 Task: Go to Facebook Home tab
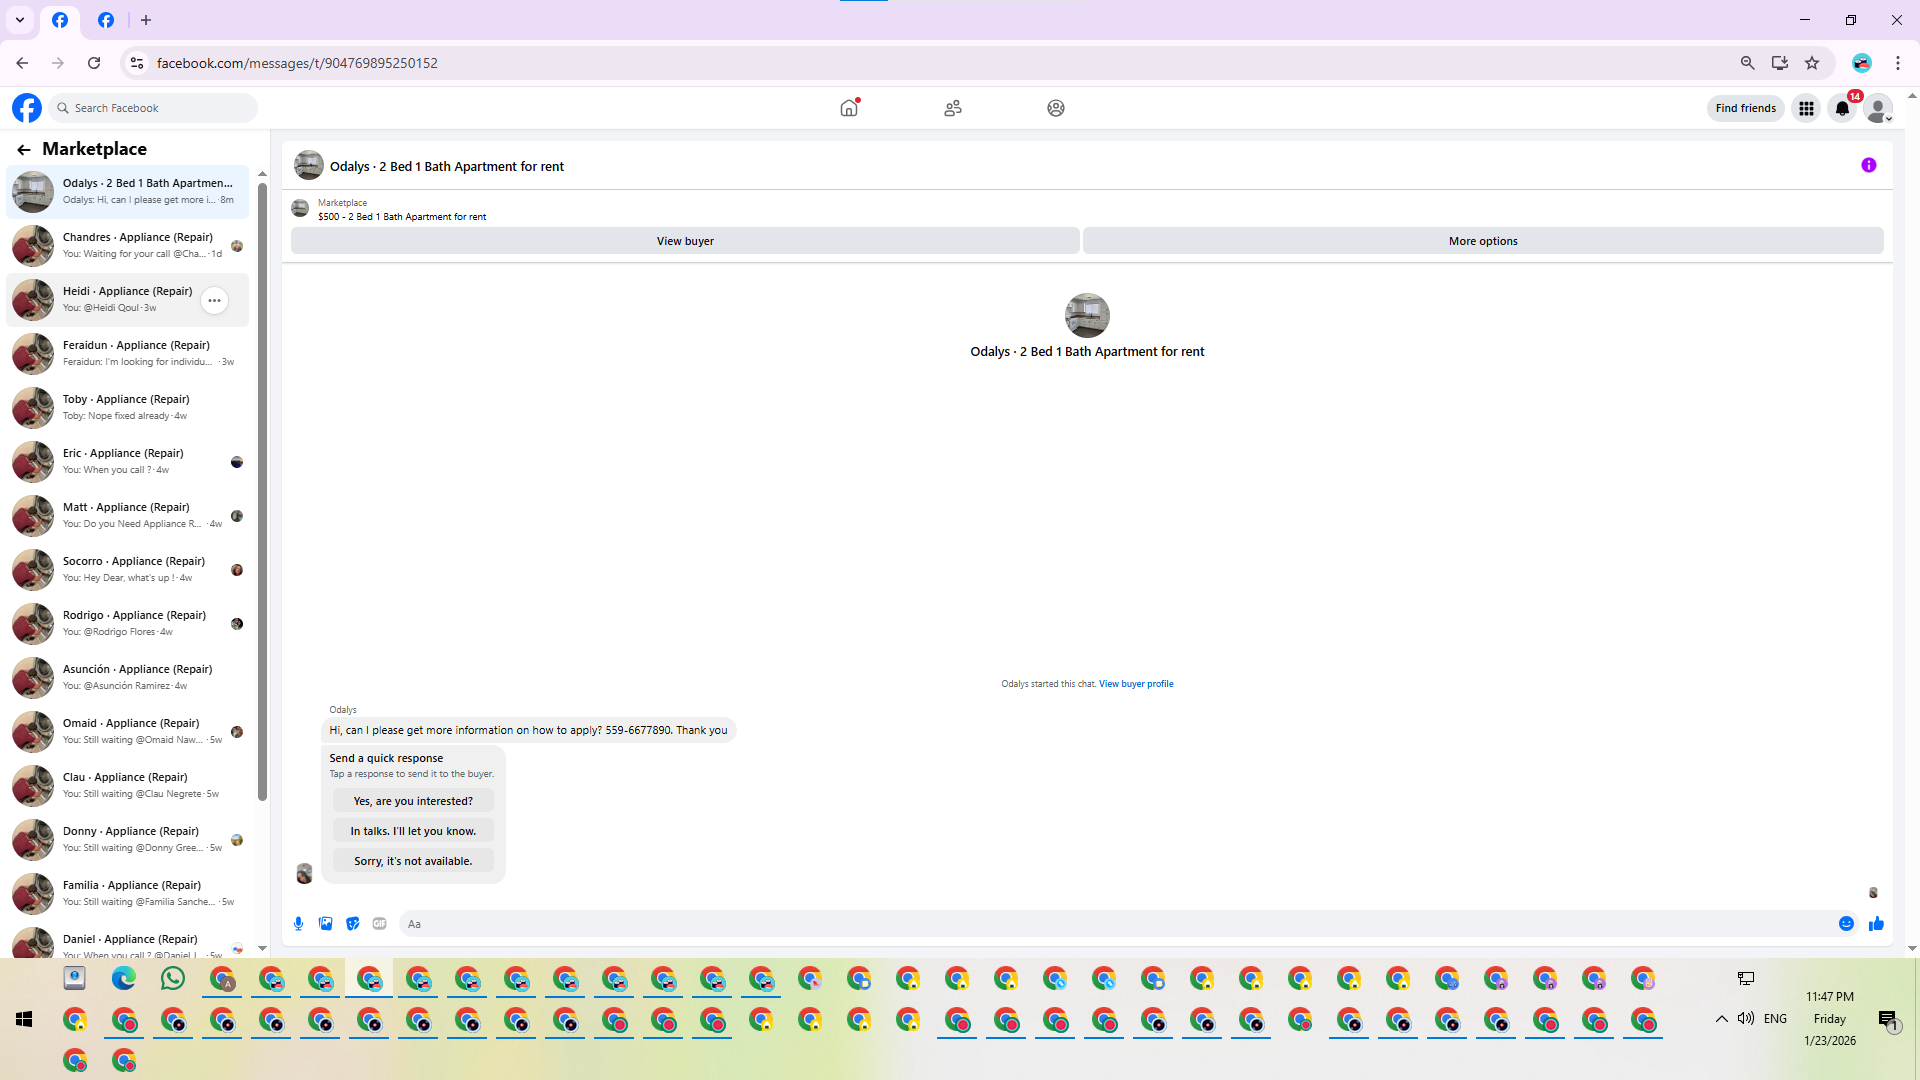click(x=849, y=108)
